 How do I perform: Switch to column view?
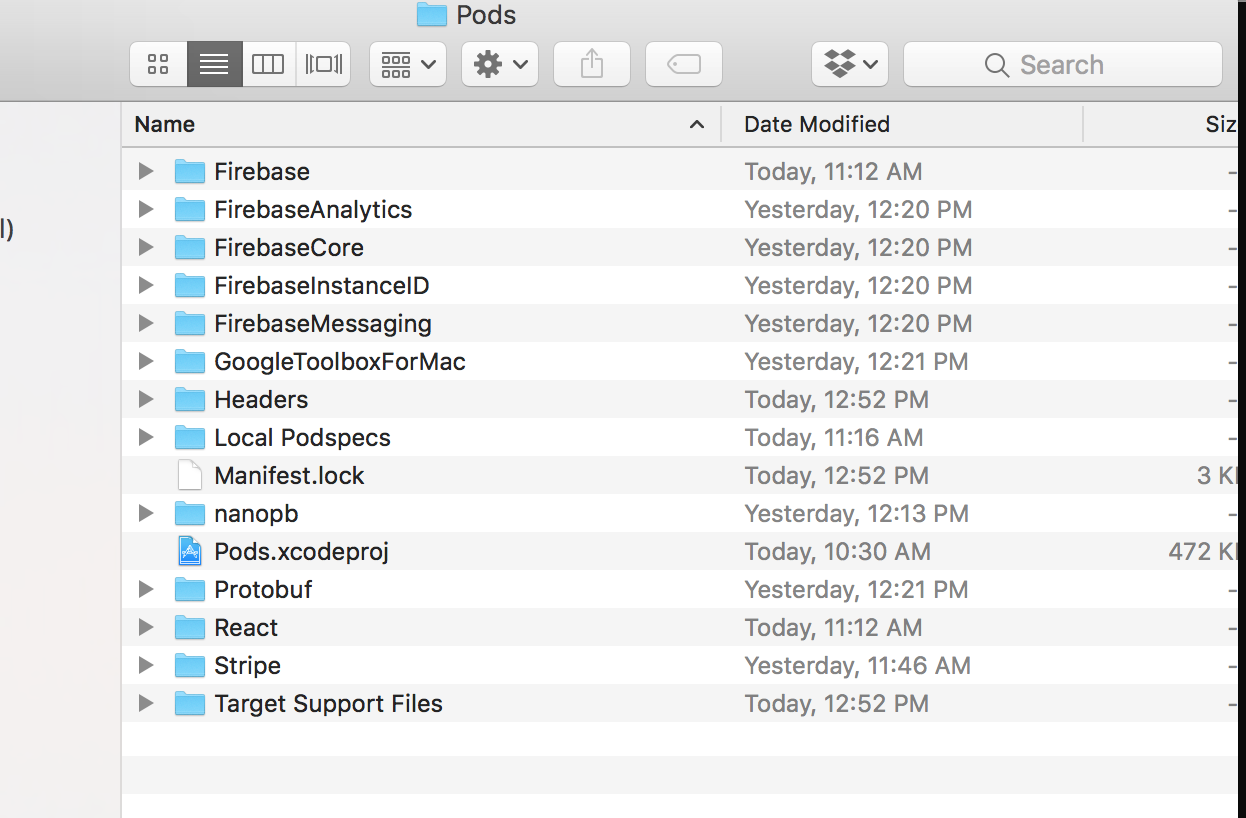pos(268,65)
